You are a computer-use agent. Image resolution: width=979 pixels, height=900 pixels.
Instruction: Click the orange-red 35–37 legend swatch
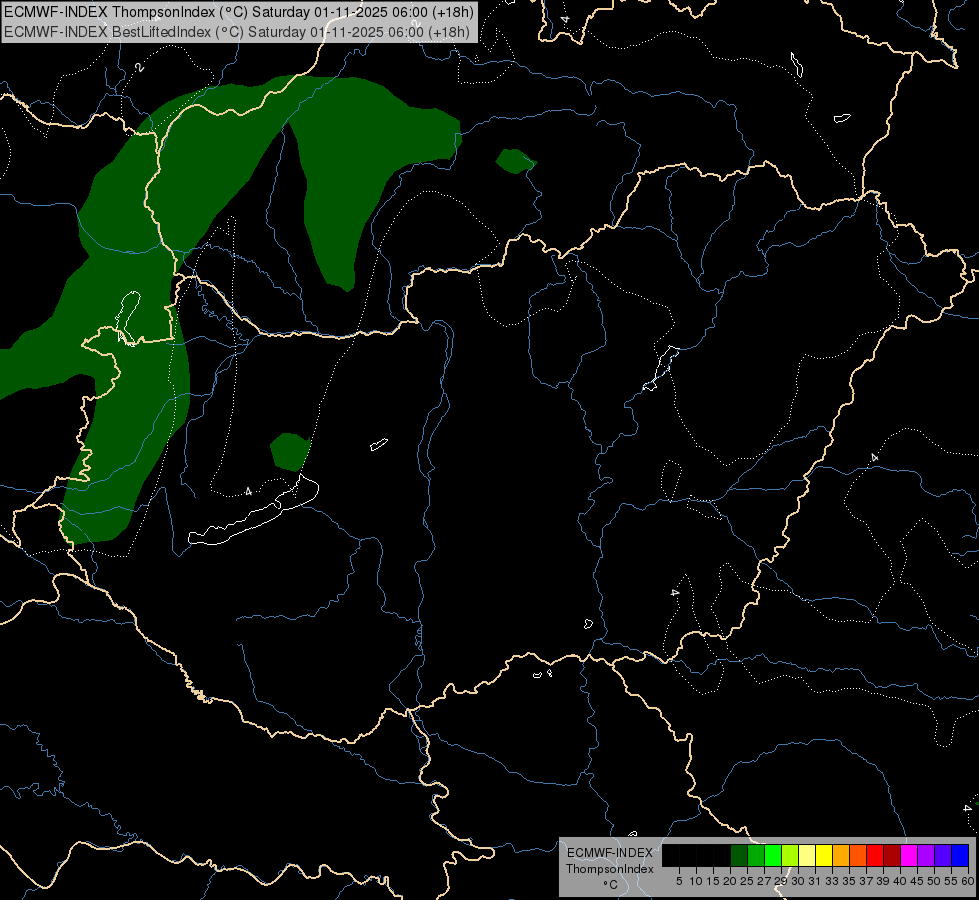point(858,855)
